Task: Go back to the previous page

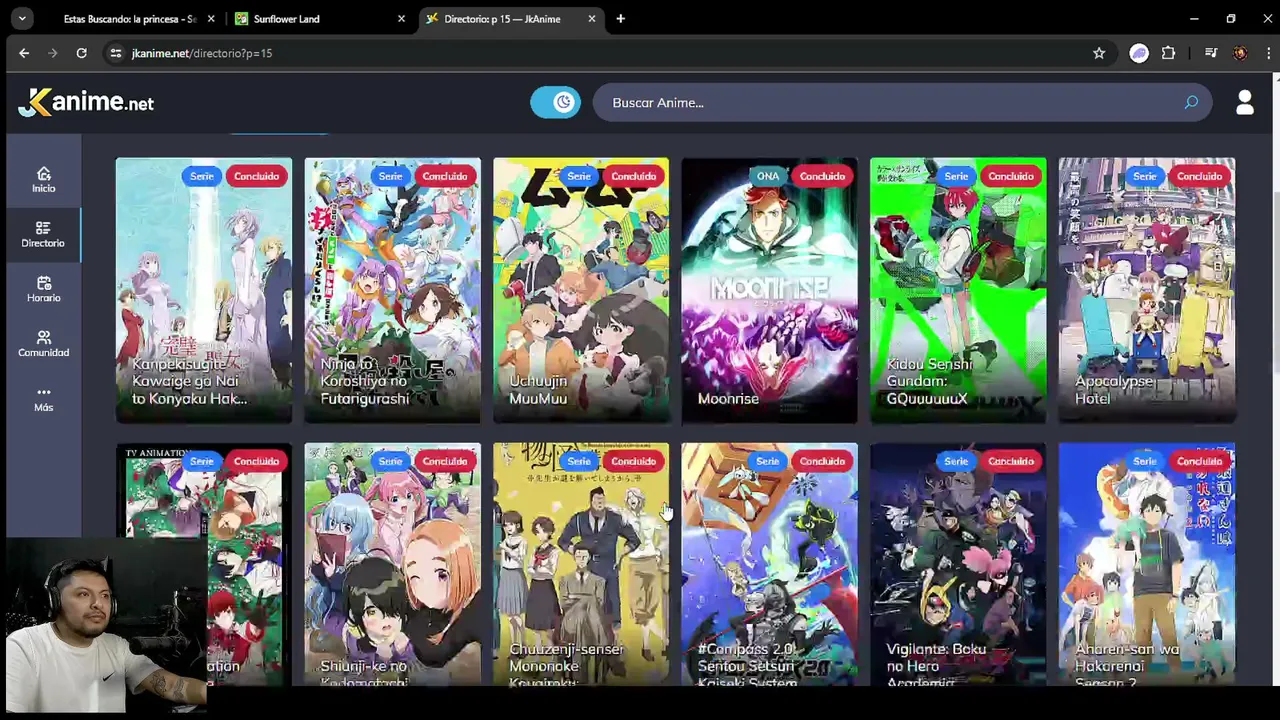Action: [x=24, y=53]
